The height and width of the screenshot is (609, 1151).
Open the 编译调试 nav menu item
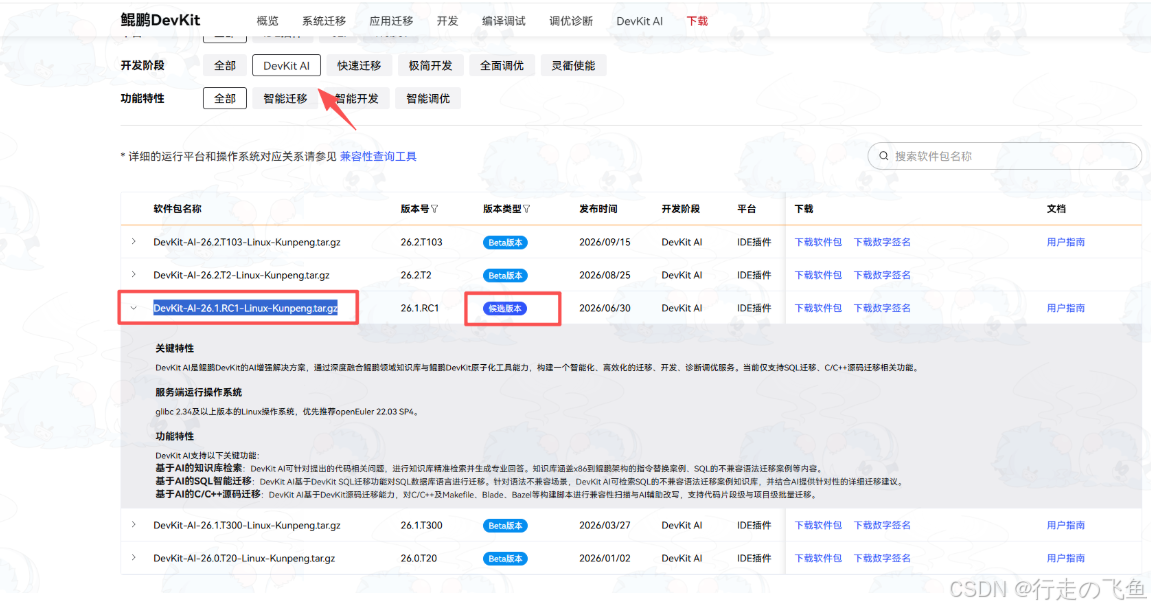tap(504, 21)
